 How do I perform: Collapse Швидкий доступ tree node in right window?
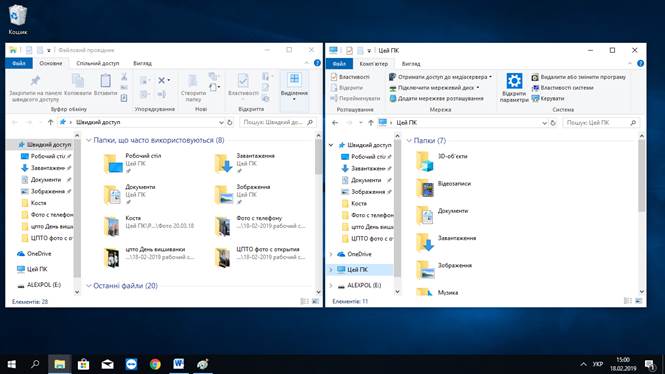click(331, 145)
